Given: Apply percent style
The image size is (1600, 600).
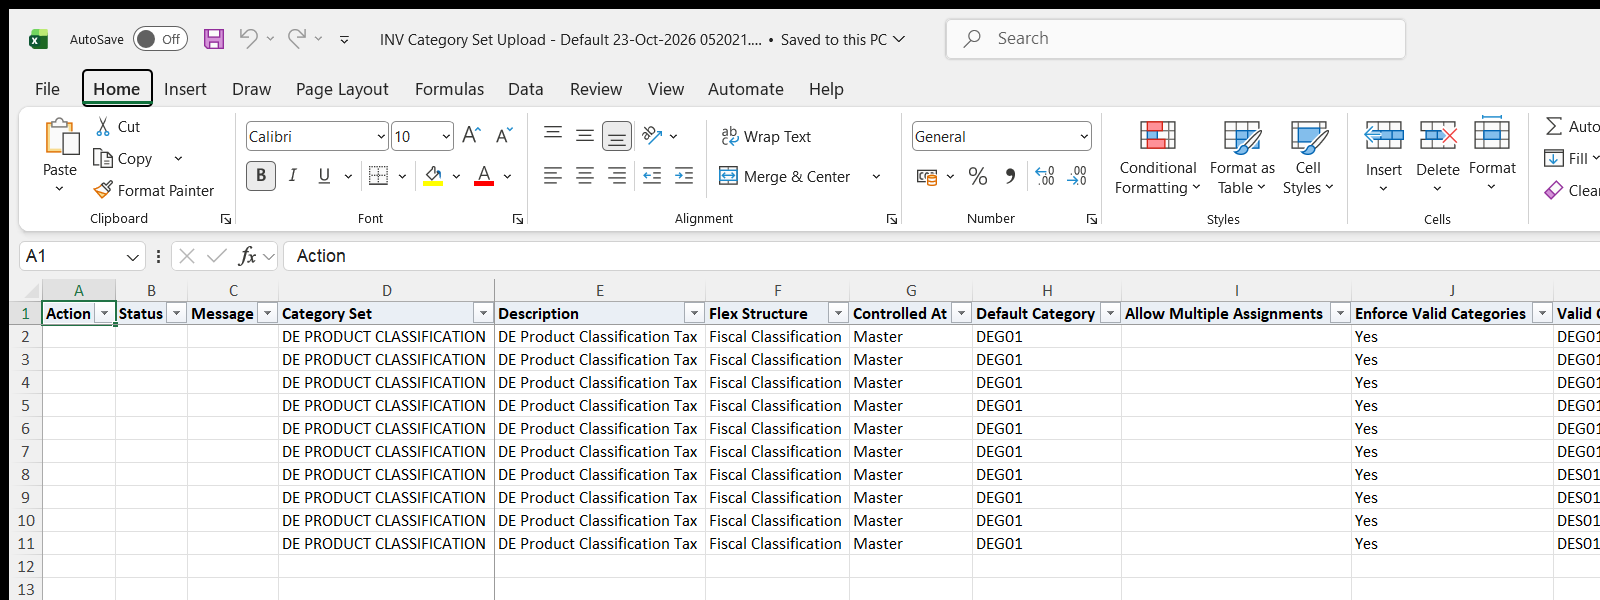Looking at the screenshot, I should tap(978, 176).
